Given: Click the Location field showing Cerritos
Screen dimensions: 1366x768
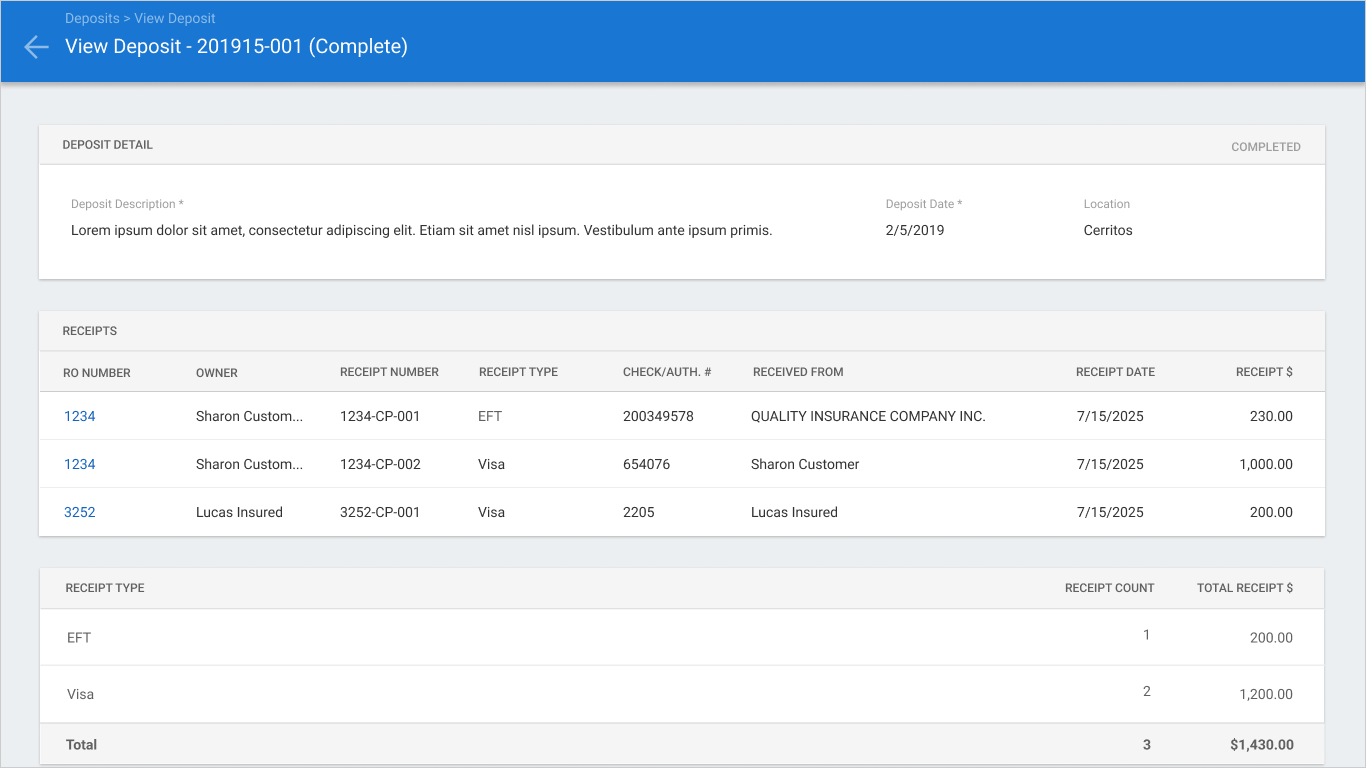Looking at the screenshot, I should 1108,230.
